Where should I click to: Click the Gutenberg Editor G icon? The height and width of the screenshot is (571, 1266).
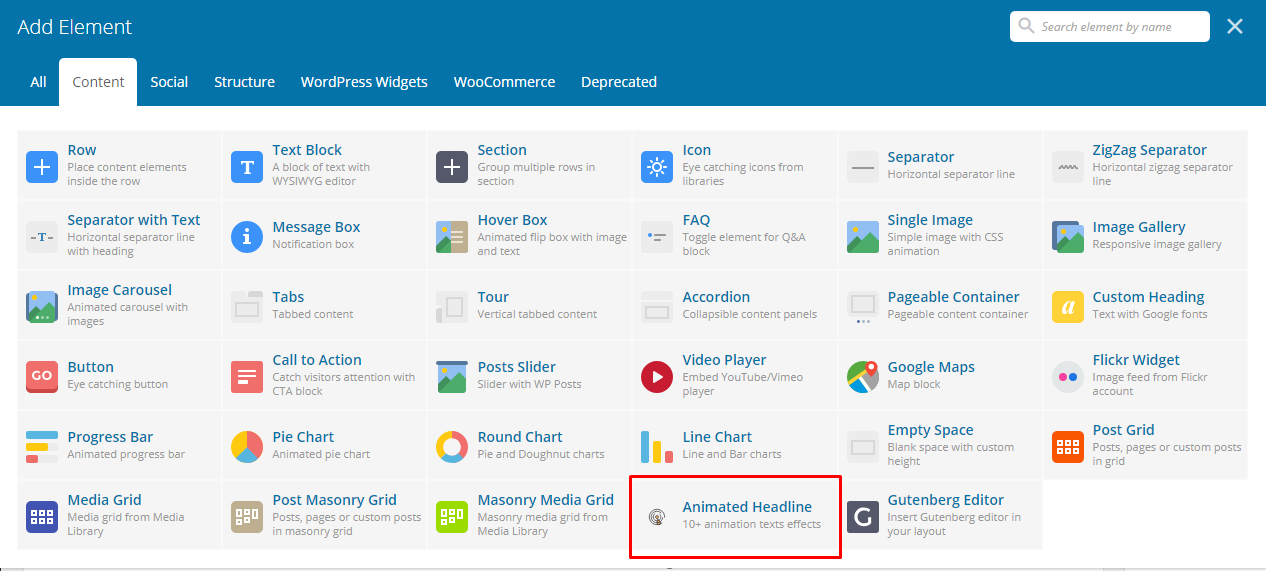tap(862, 517)
